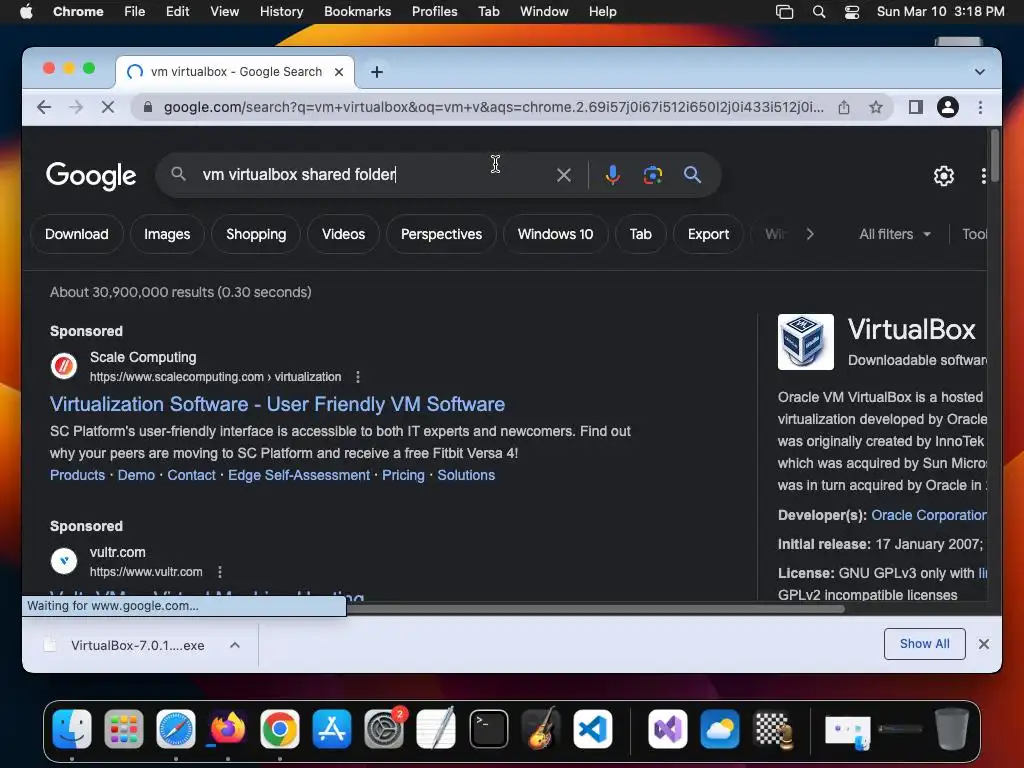Viewport: 1024px width, 768px height.
Task: Click Show All downloads button
Action: [924, 644]
